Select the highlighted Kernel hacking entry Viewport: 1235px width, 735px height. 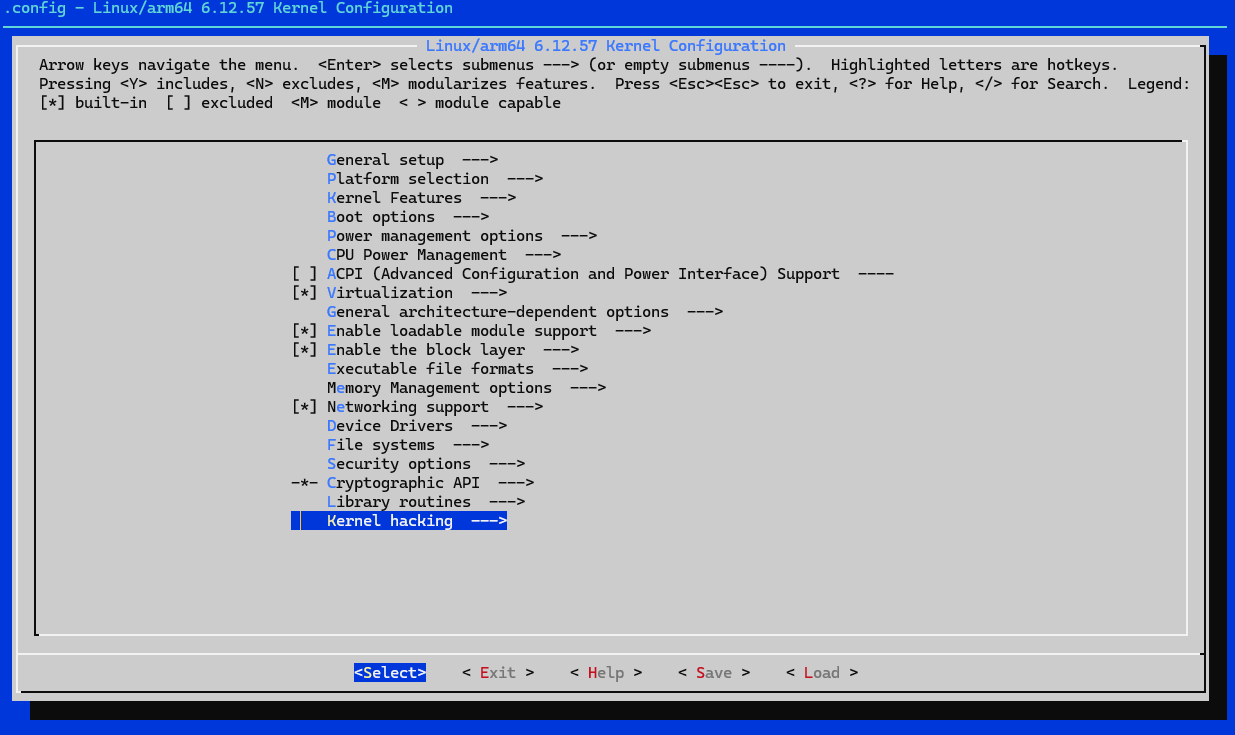click(399, 521)
